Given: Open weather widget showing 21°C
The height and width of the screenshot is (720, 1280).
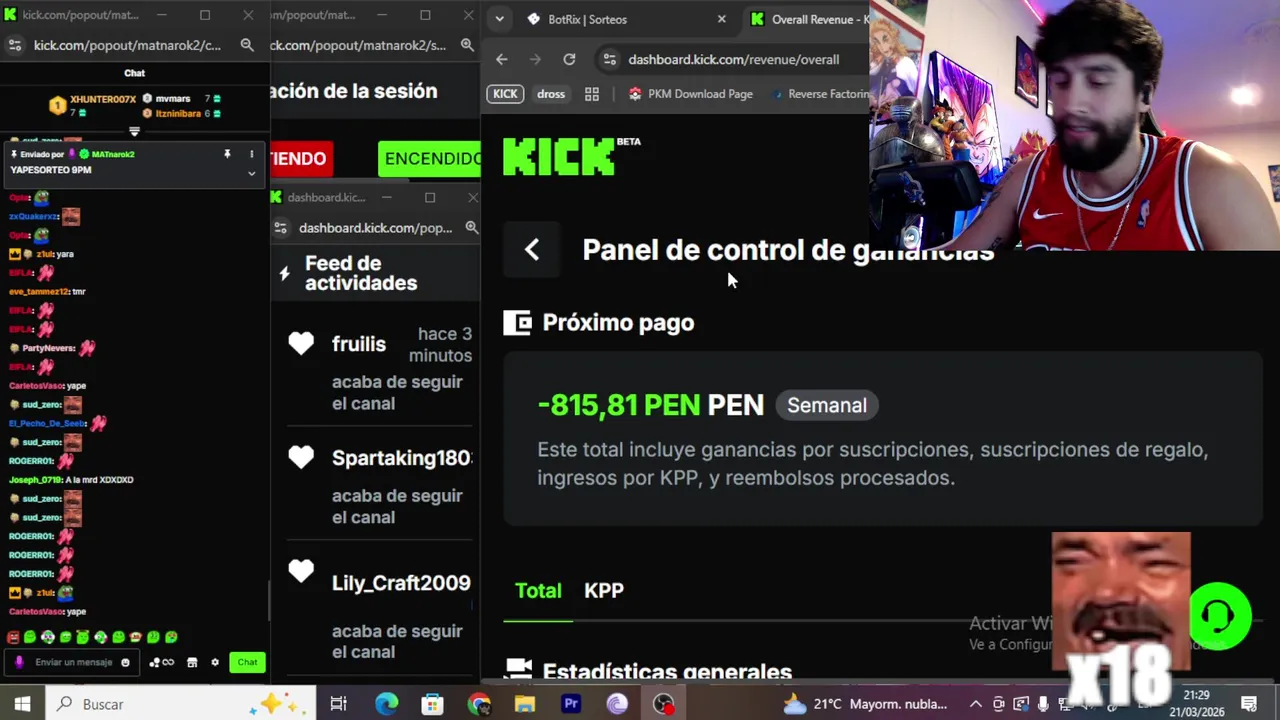Looking at the screenshot, I should 865,704.
